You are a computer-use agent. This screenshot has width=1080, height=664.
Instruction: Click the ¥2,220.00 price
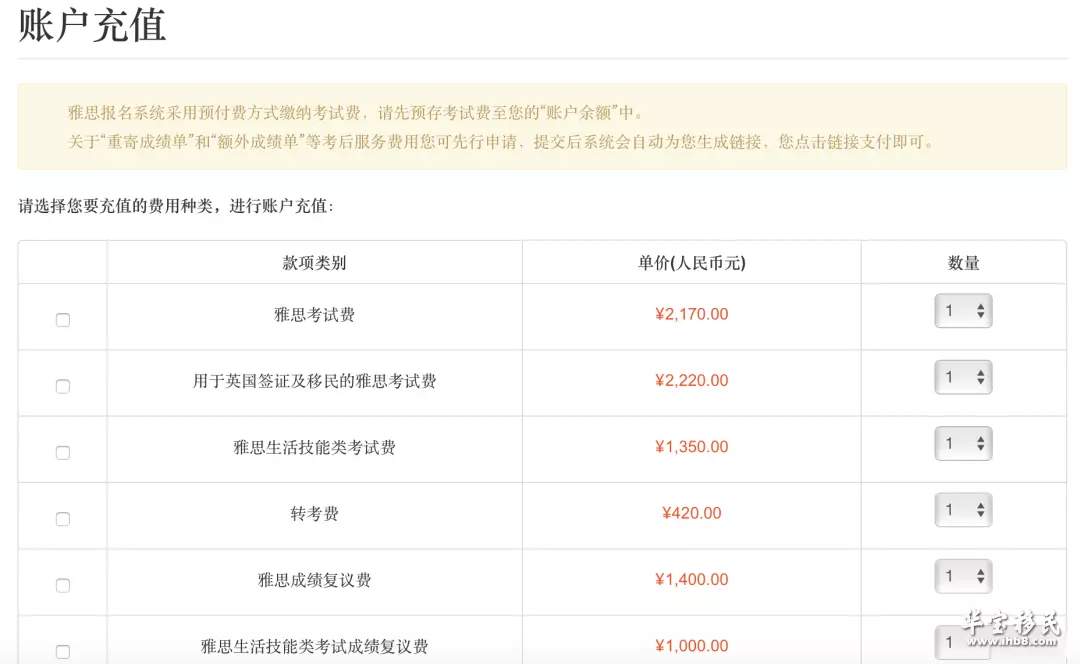tap(692, 380)
